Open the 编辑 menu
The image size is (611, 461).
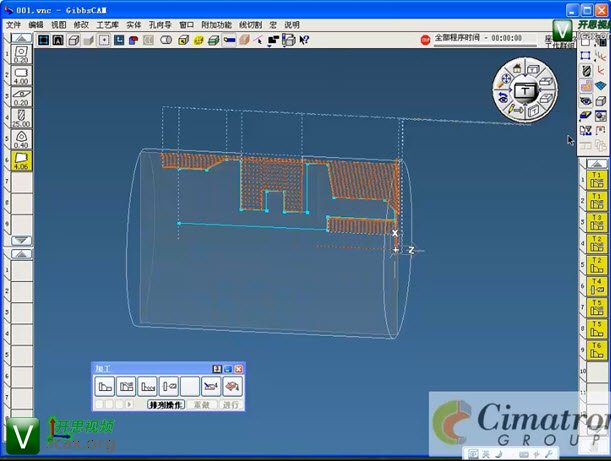pyautogui.click(x=36, y=25)
